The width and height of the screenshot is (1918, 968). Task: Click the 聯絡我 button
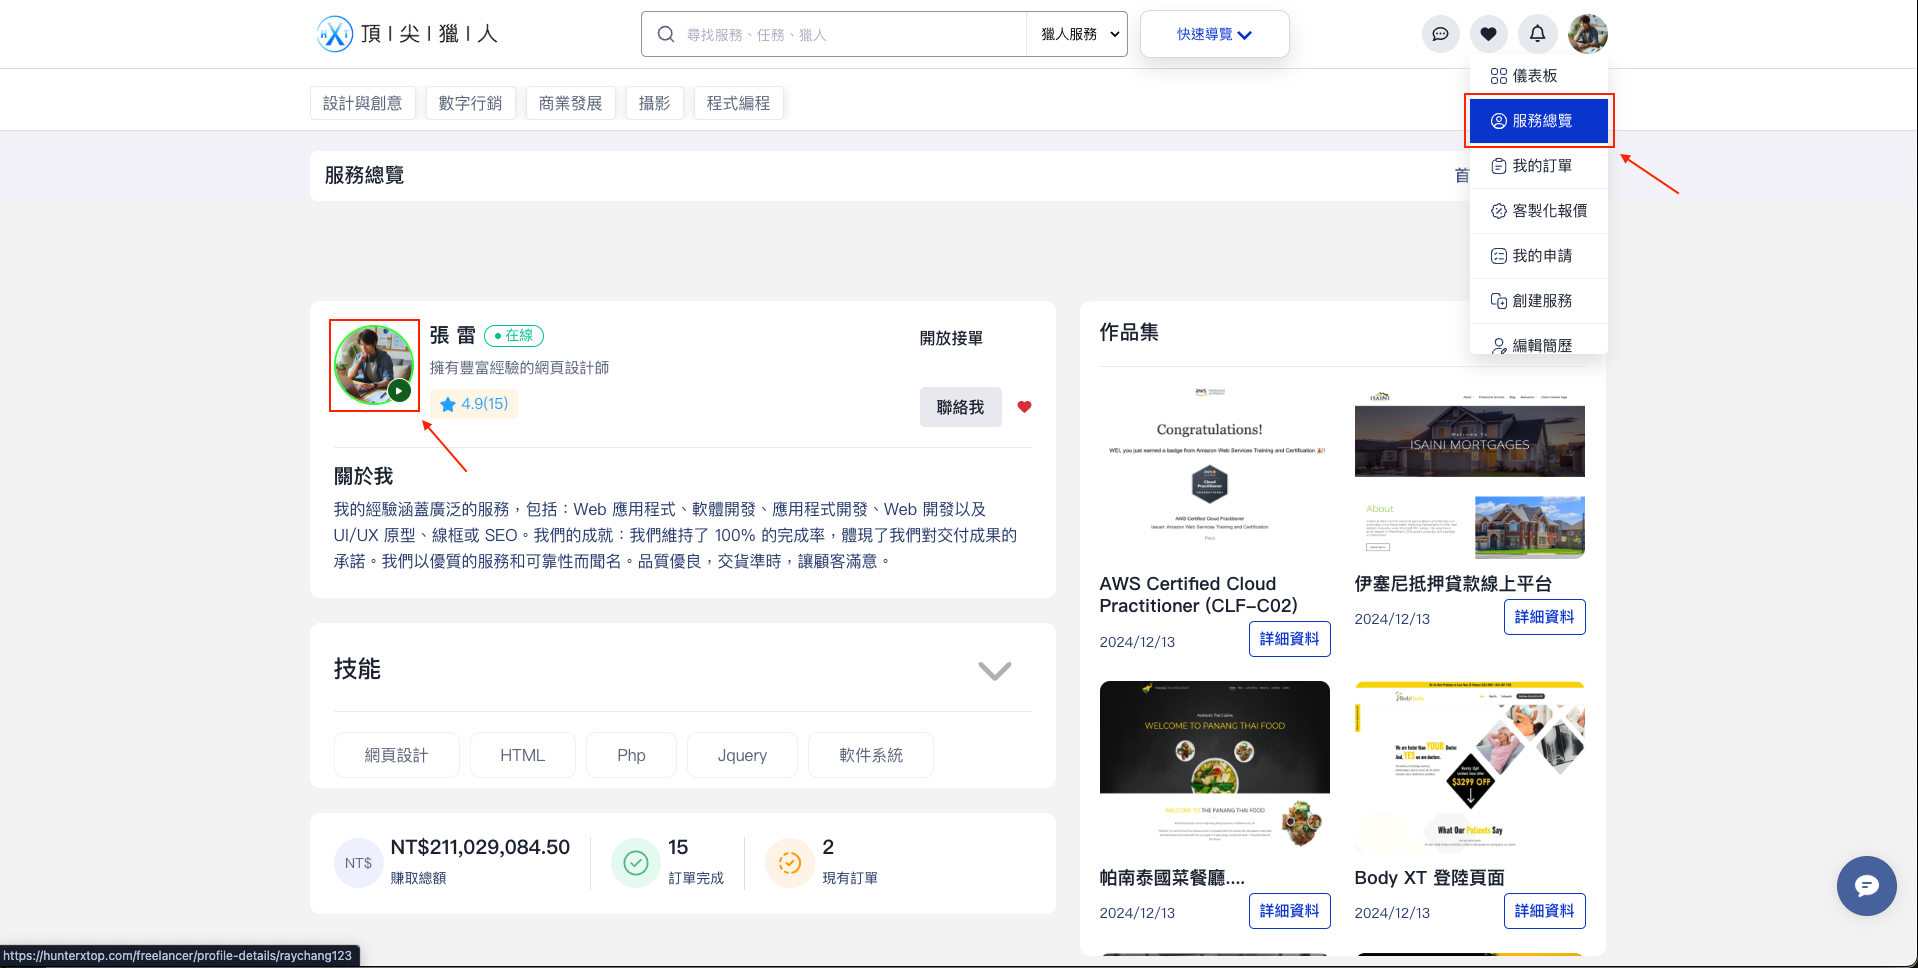(x=960, y=407)
